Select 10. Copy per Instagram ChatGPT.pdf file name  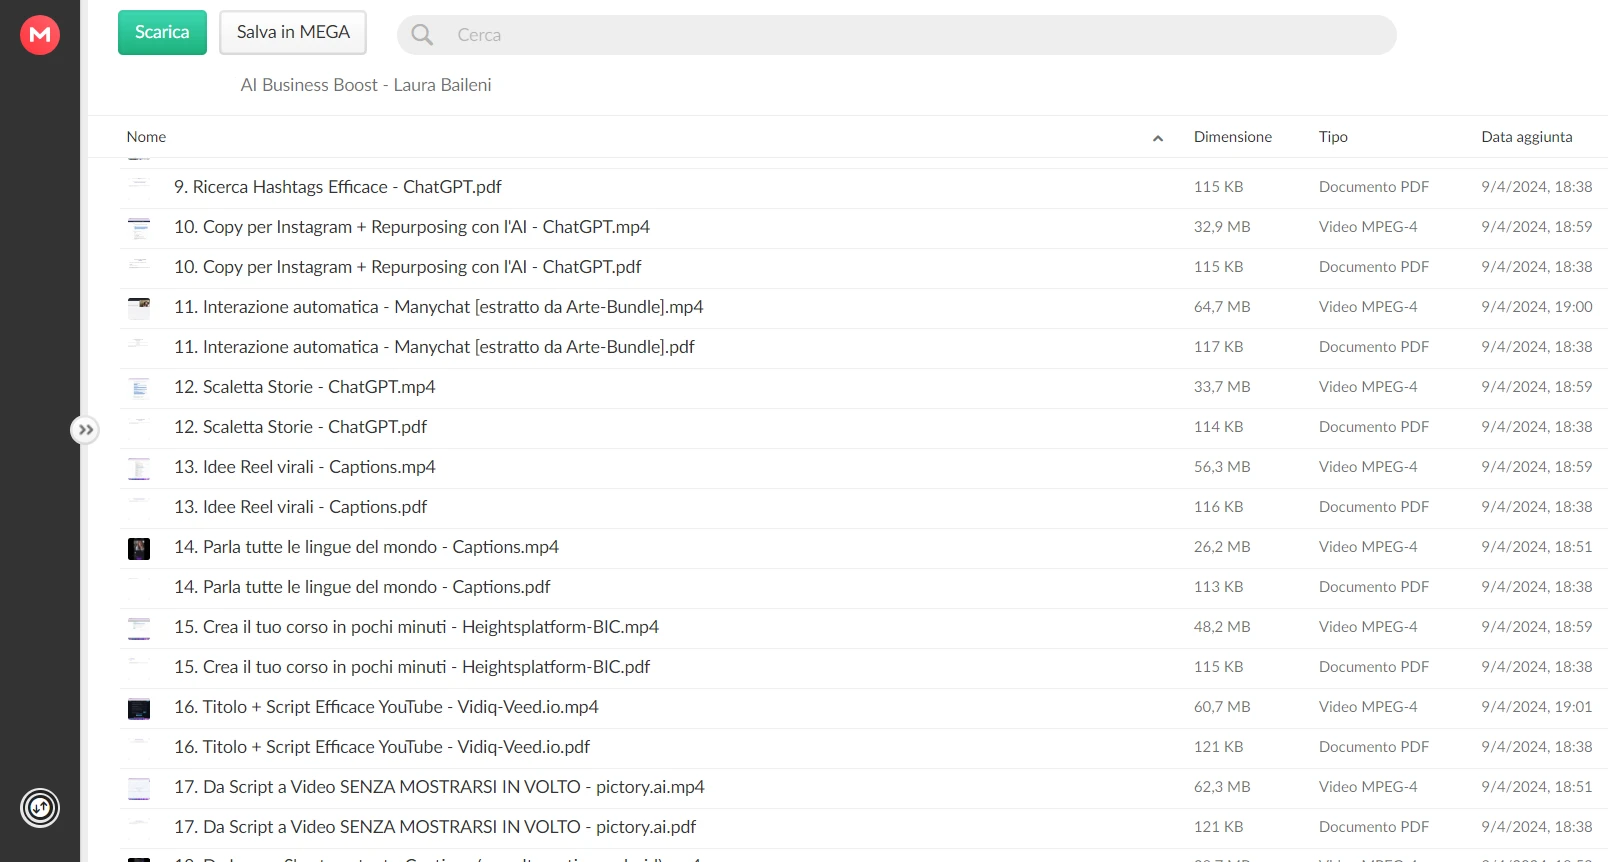[x=408, y=267]
